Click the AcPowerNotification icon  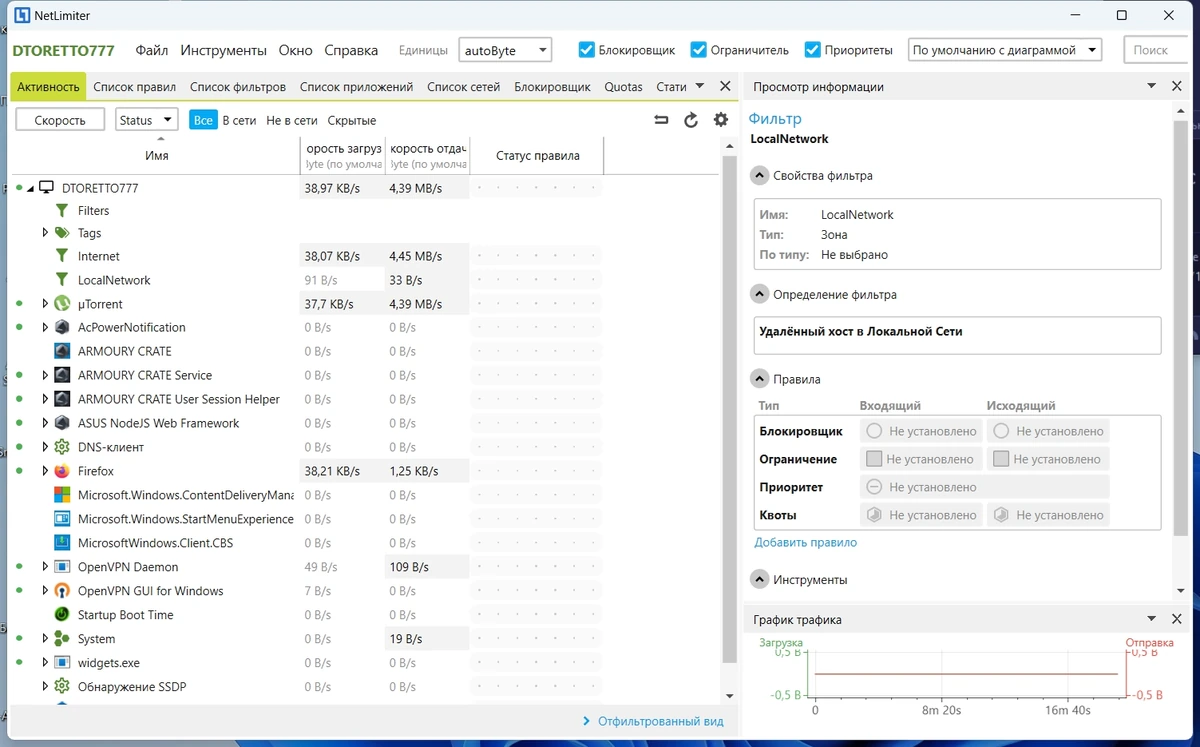[61, 327]
